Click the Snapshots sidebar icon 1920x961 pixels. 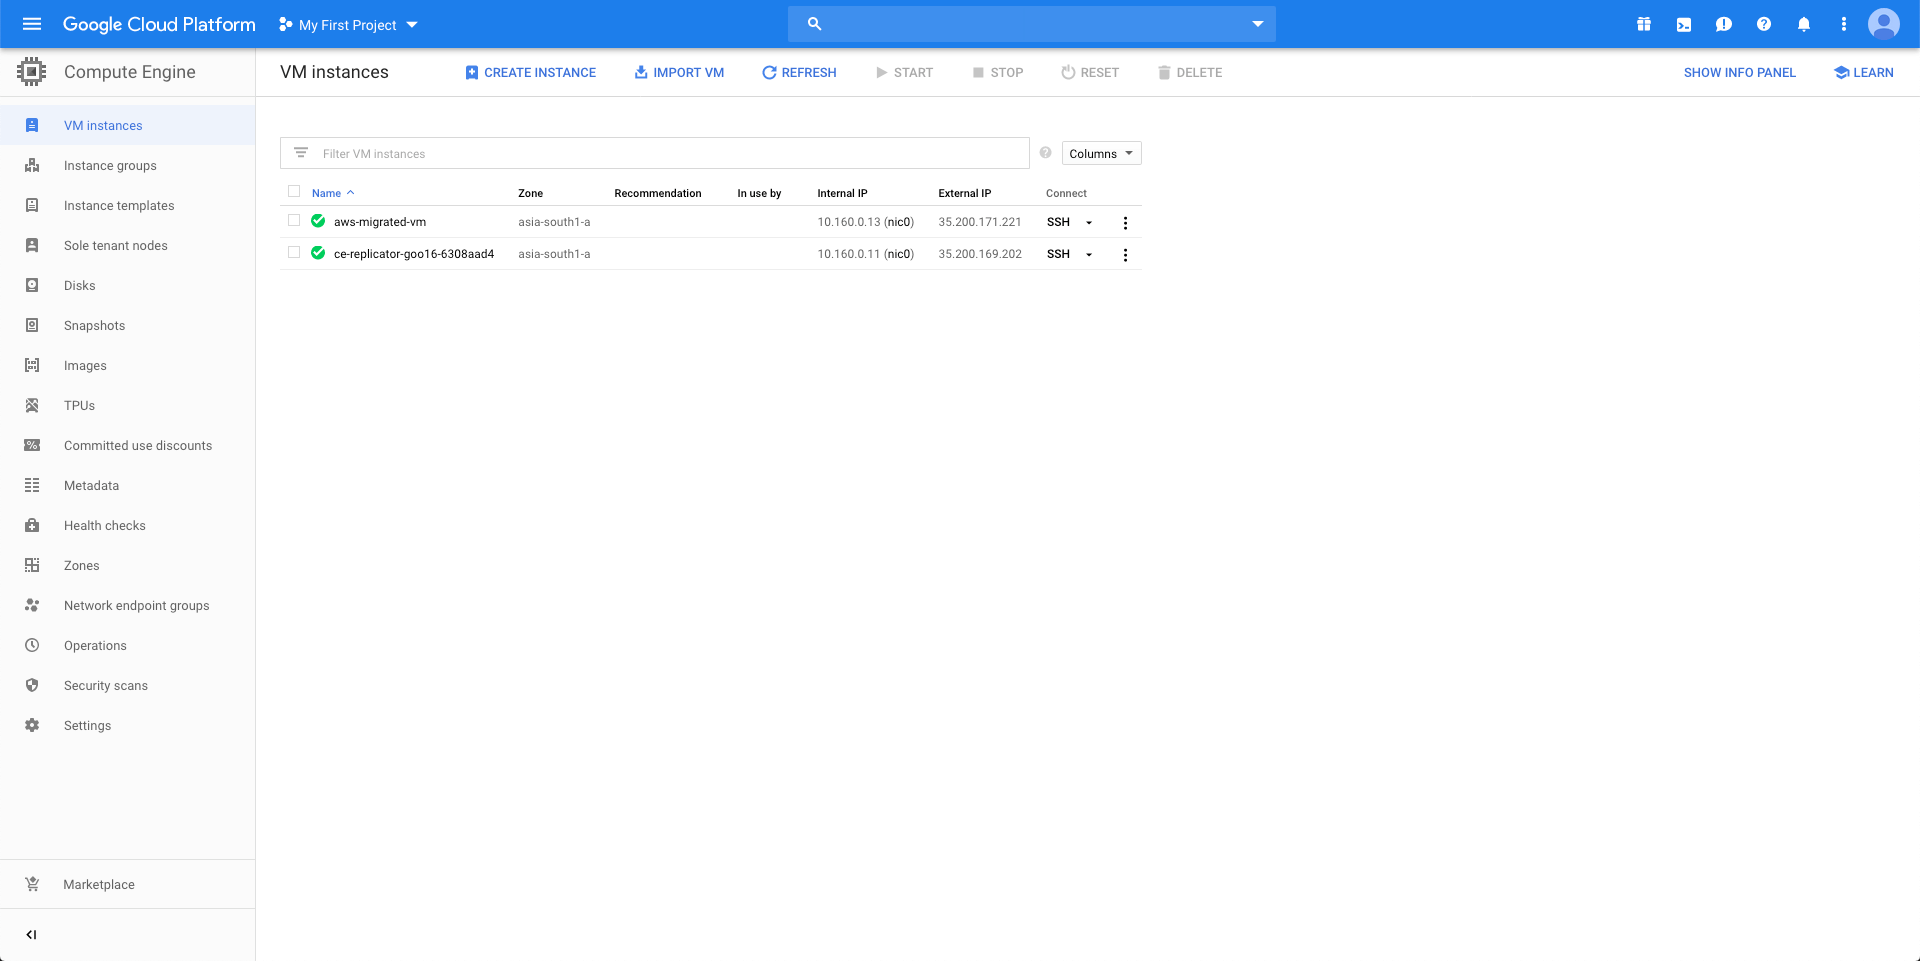[32, 325]
